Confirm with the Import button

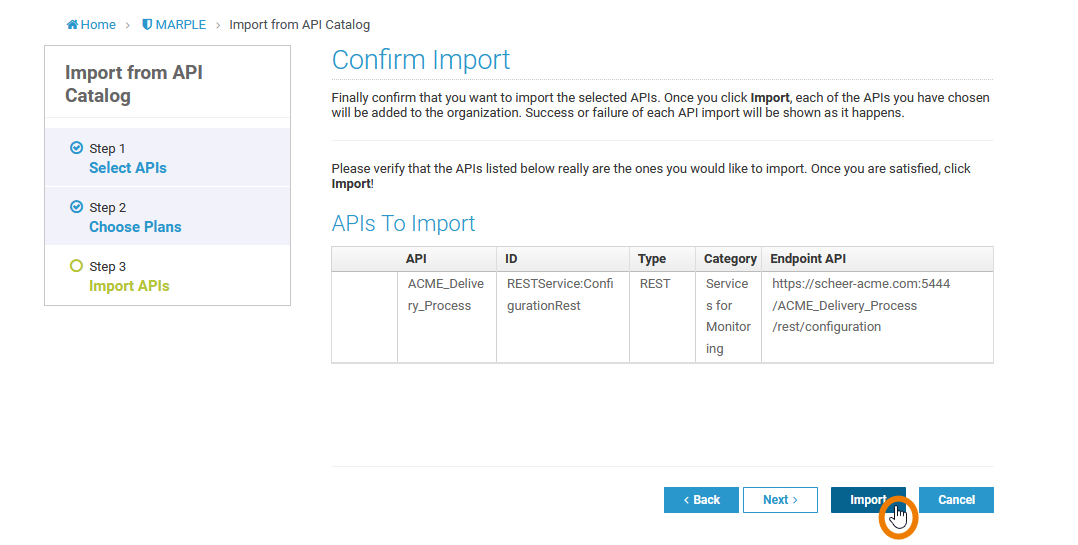[x=867, y=500]
